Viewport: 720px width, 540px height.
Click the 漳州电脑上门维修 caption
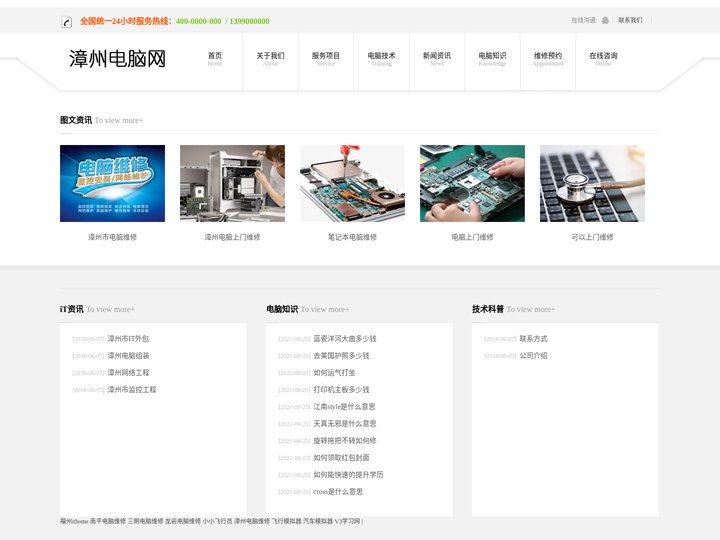tap(232, 237)
